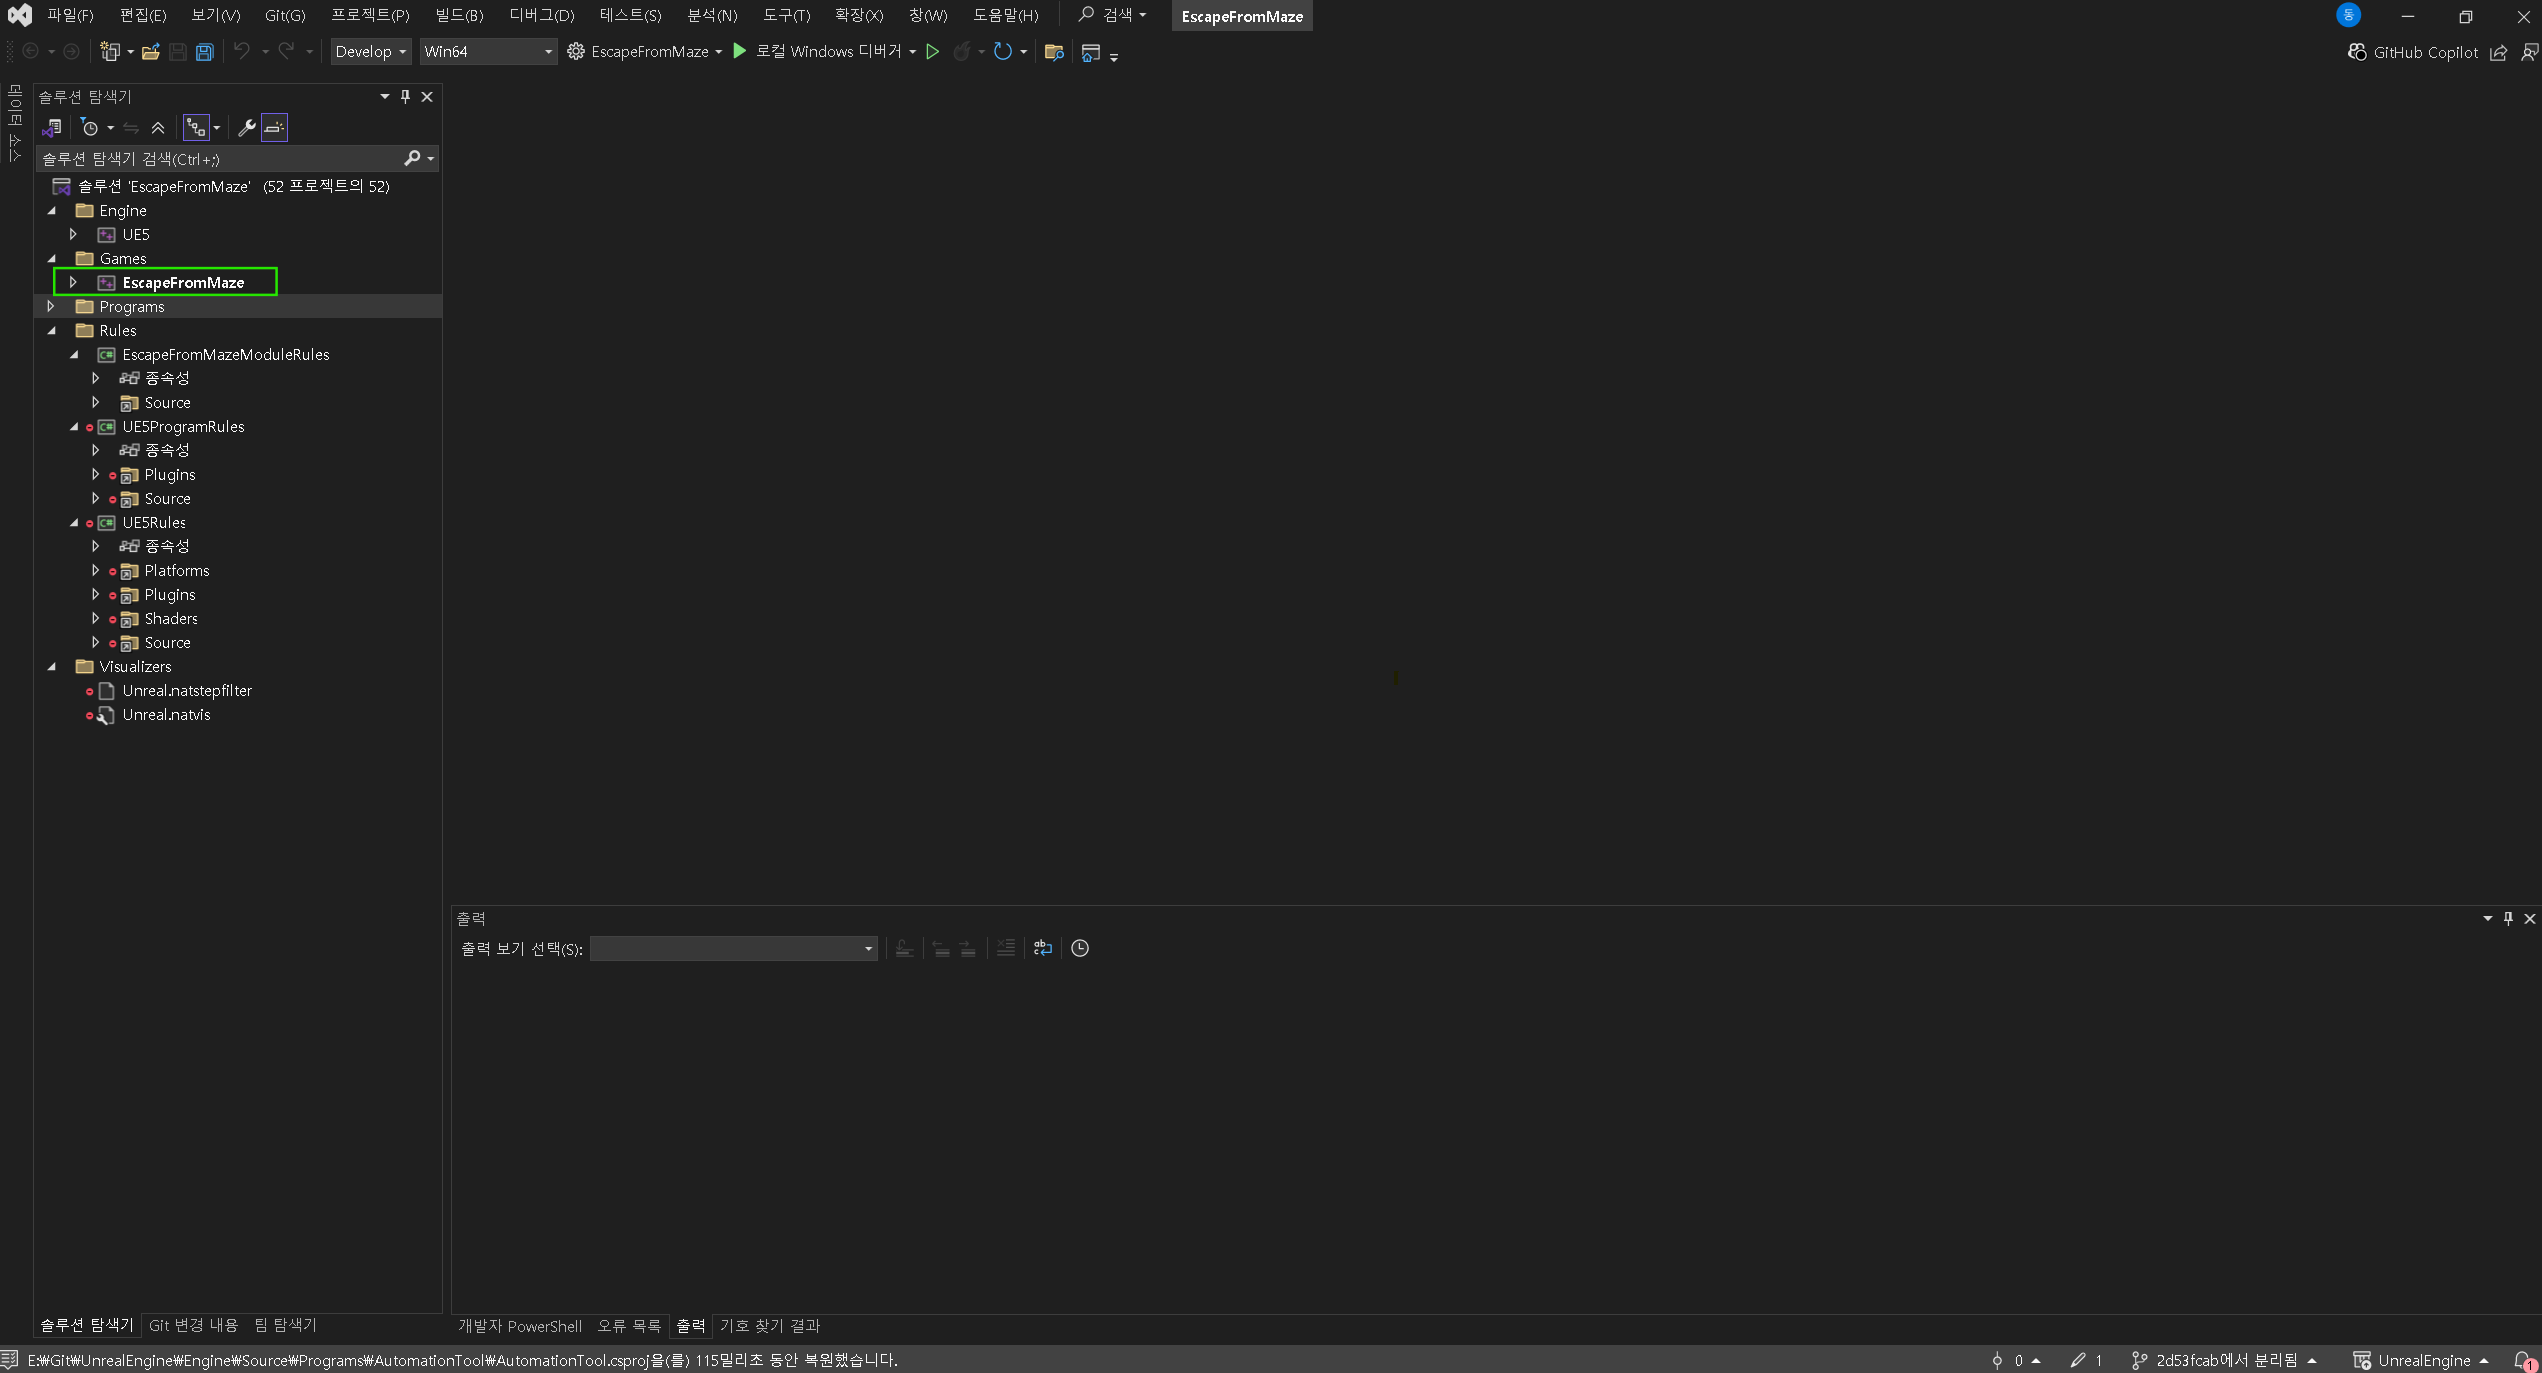Switch to the 오류 목록 tab

click(629, 1326)
